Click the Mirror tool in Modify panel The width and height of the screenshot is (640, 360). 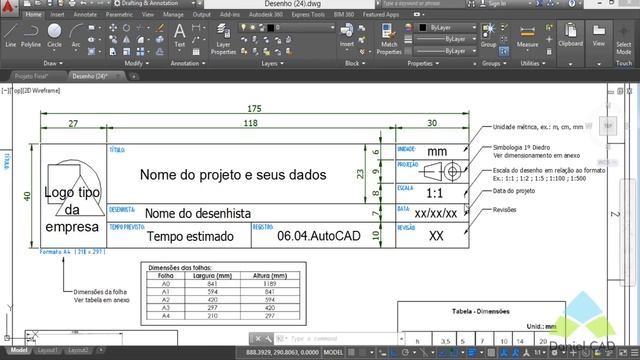(x=127, y=40)
